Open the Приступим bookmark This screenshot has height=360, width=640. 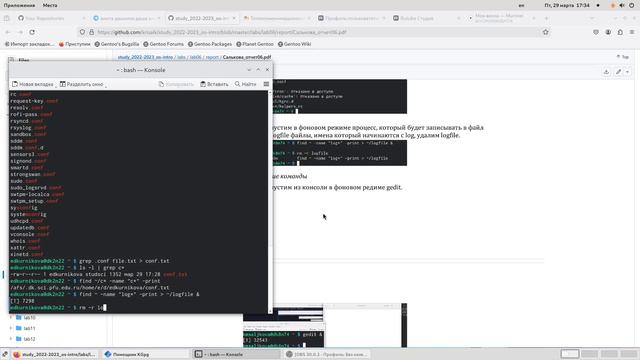tap(74, 44)
